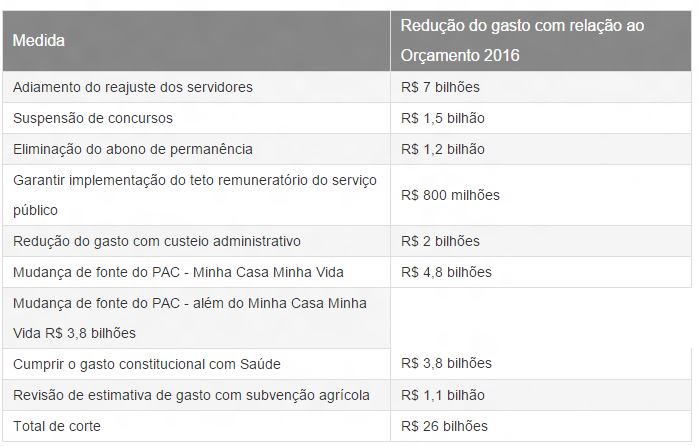
Task: Click the 'R$ 26 bilhões' total value
Action: point(444,426)
